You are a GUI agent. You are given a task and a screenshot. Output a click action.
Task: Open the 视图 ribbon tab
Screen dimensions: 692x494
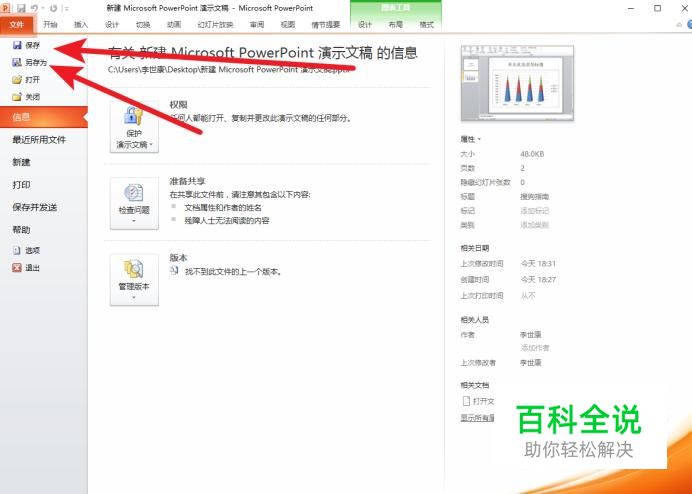[288, 25]
